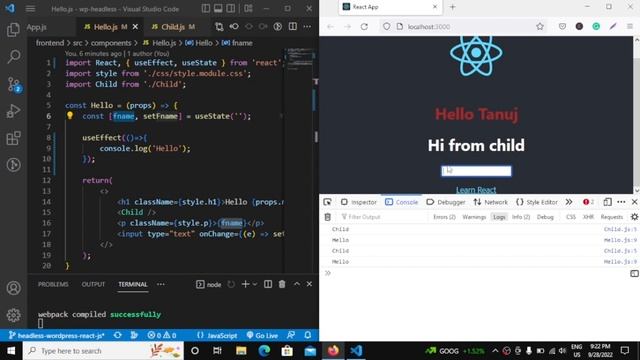The height and width of the screenshot is (360, 640).
Task: Click components breadcrumb segment
Action: coord(111,43)
